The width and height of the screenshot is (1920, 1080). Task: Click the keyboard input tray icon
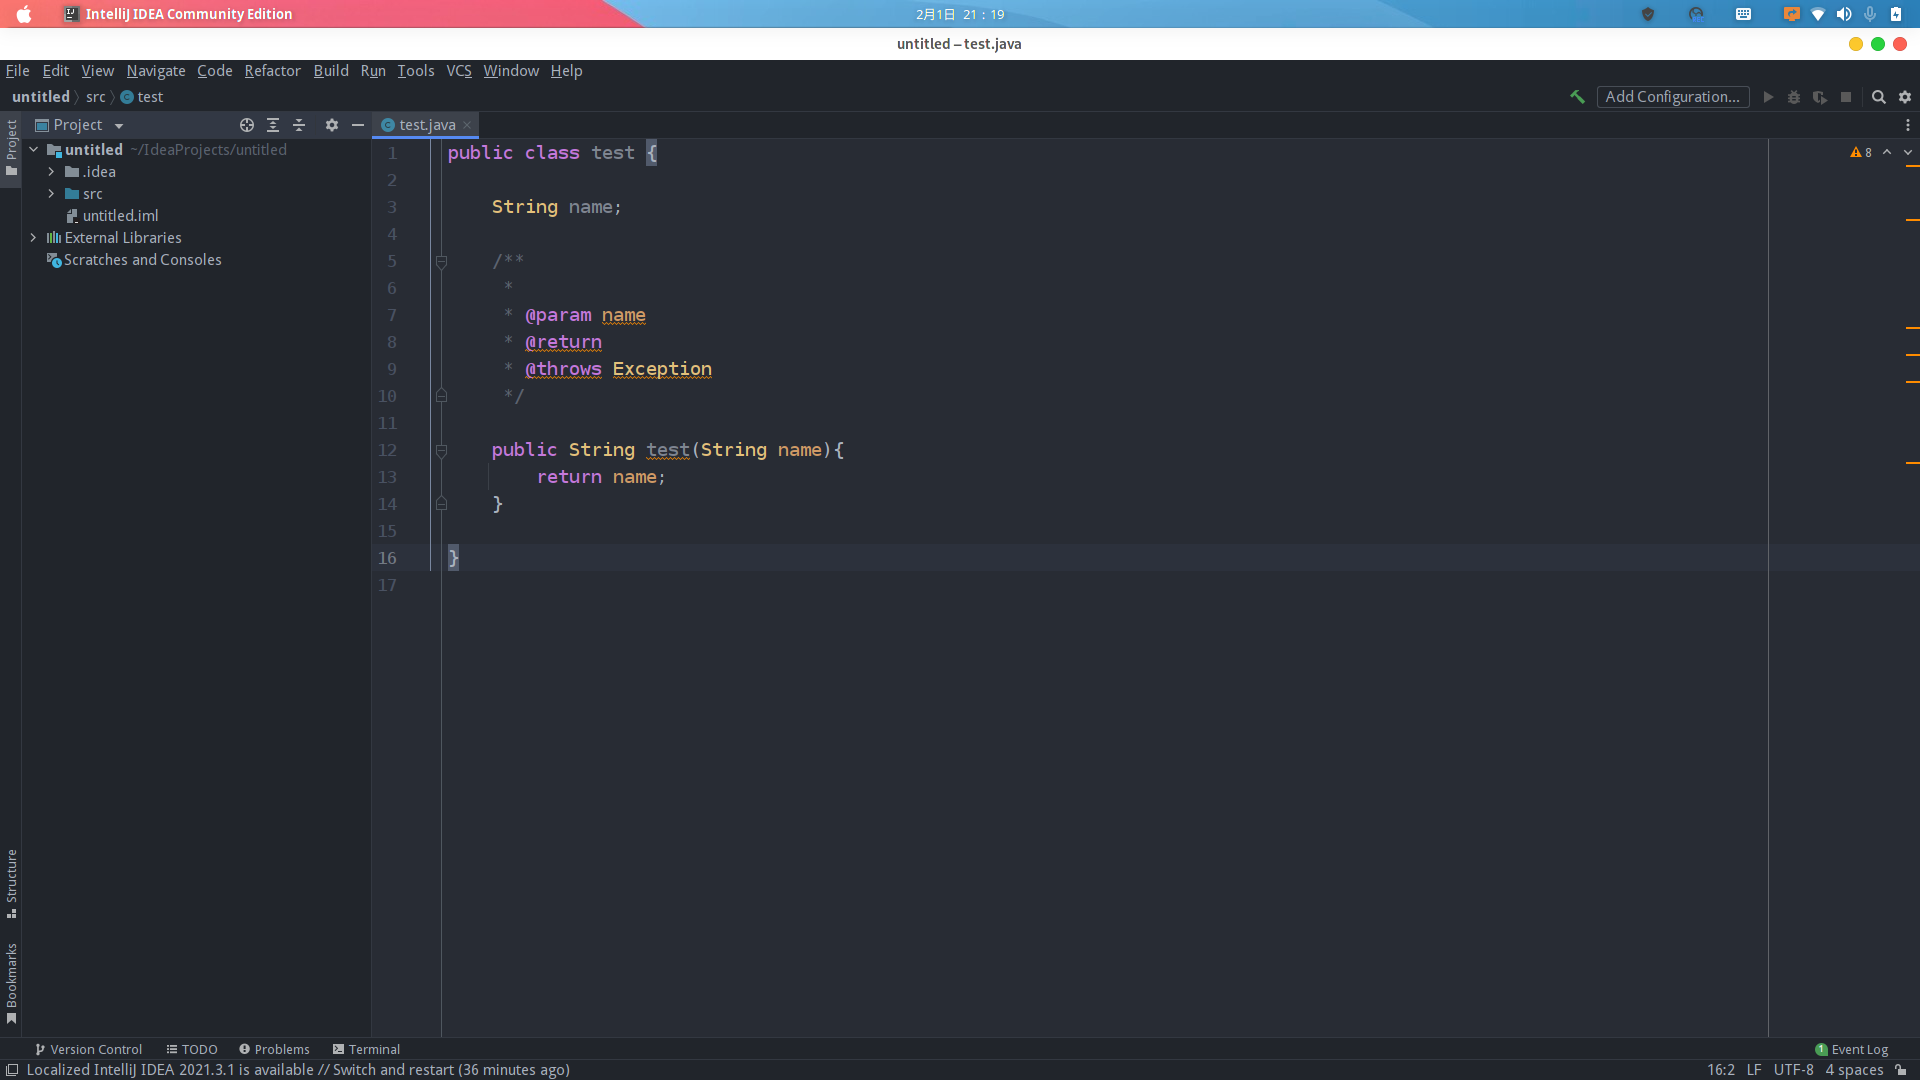coord(1743,14)
